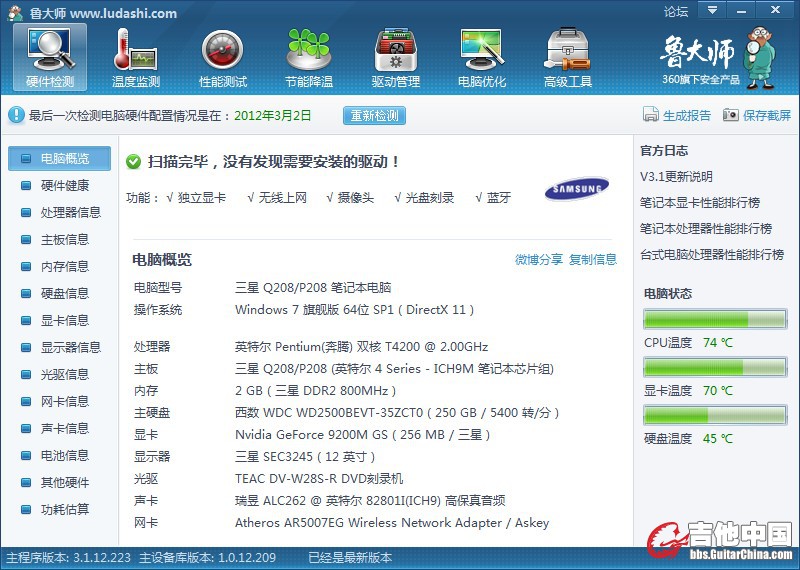
Task: Select 电脑概览 in the sidebar
Action: pyautogui.click(x=59, y=159)
